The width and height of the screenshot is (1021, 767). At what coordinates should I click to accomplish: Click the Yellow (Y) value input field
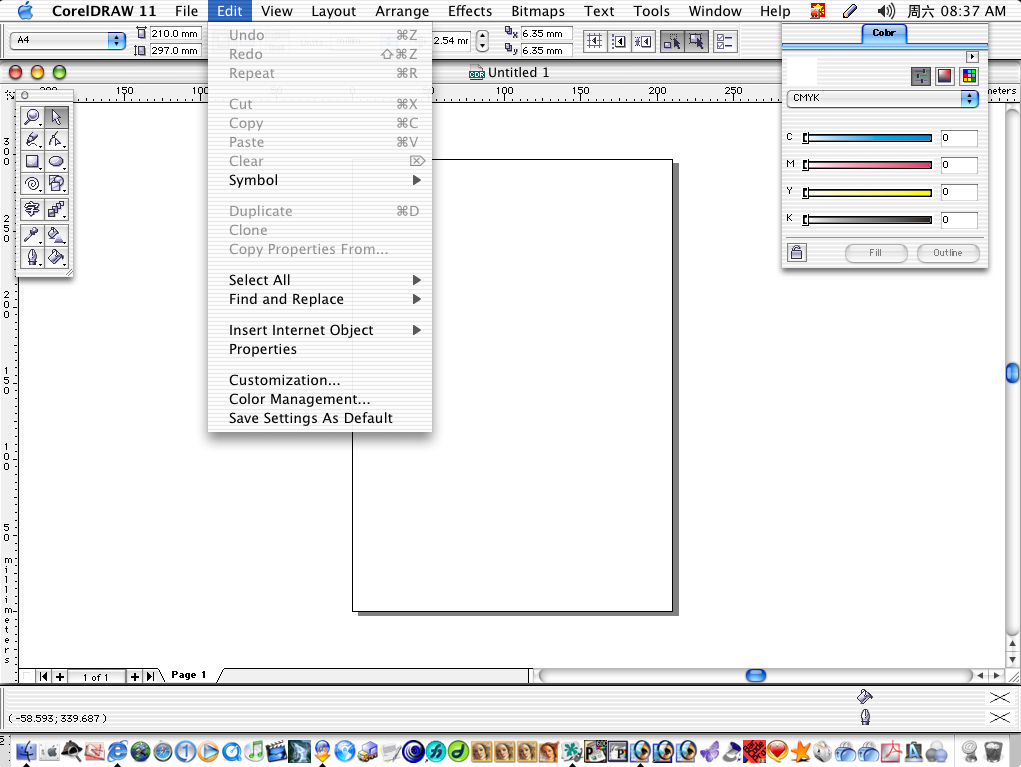(959, 192)
